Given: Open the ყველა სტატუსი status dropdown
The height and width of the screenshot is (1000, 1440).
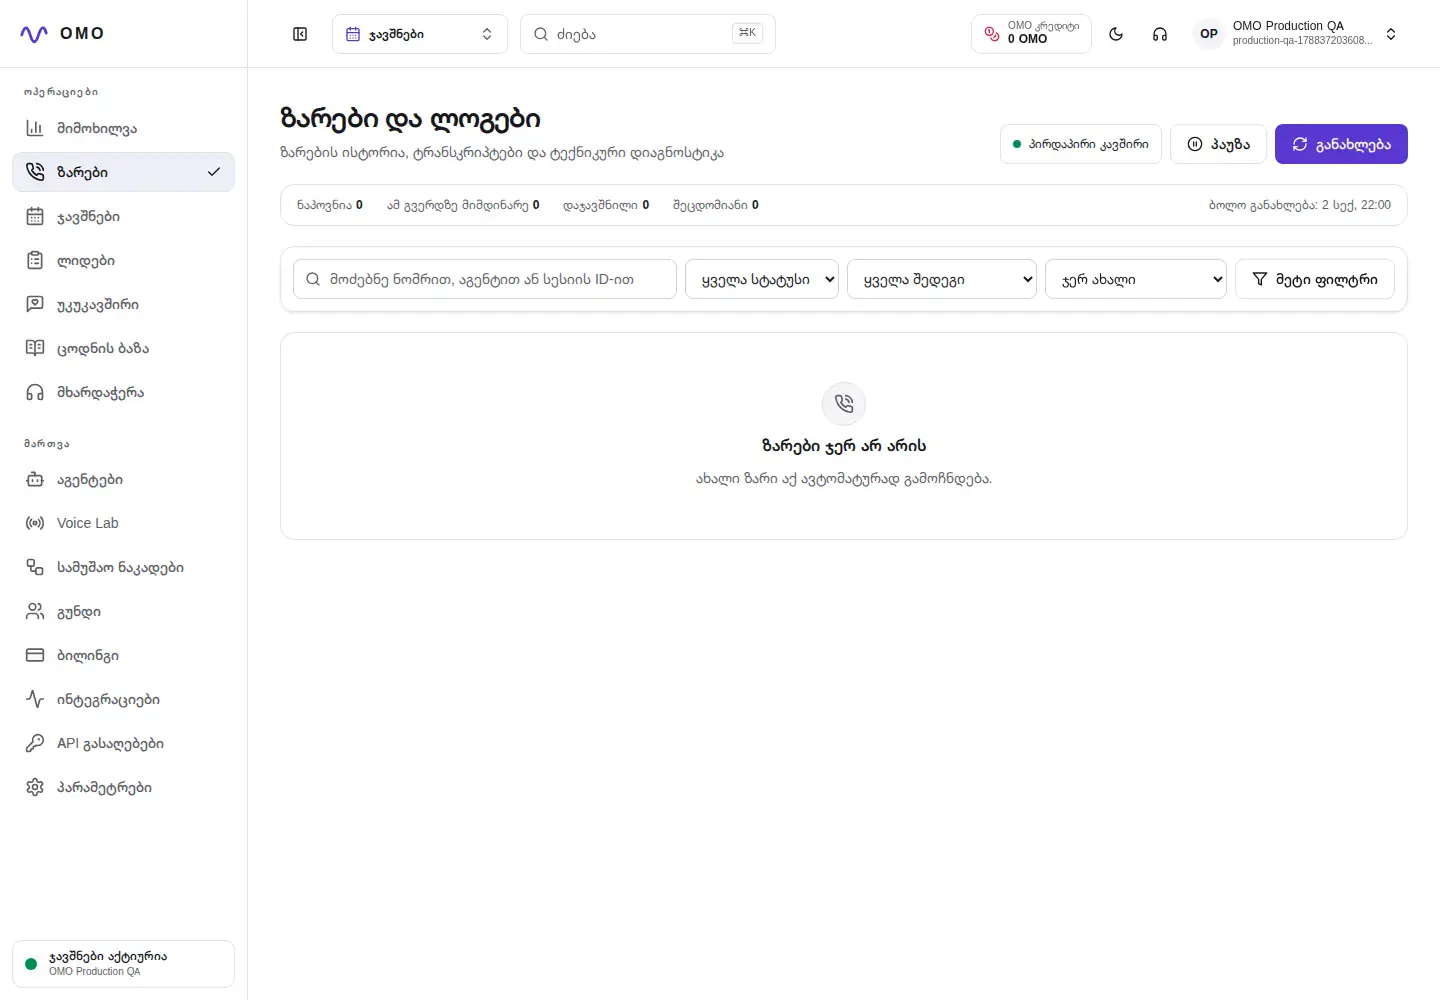Looking at the screenshot, I should click(x=762, y=279).
